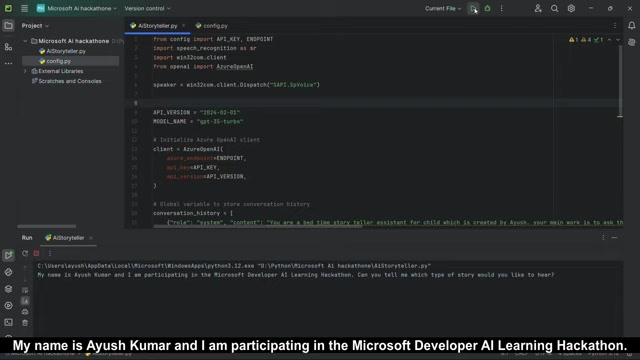
Task: Open the Python Console tool window icon
Action: [x=8, y=272]
